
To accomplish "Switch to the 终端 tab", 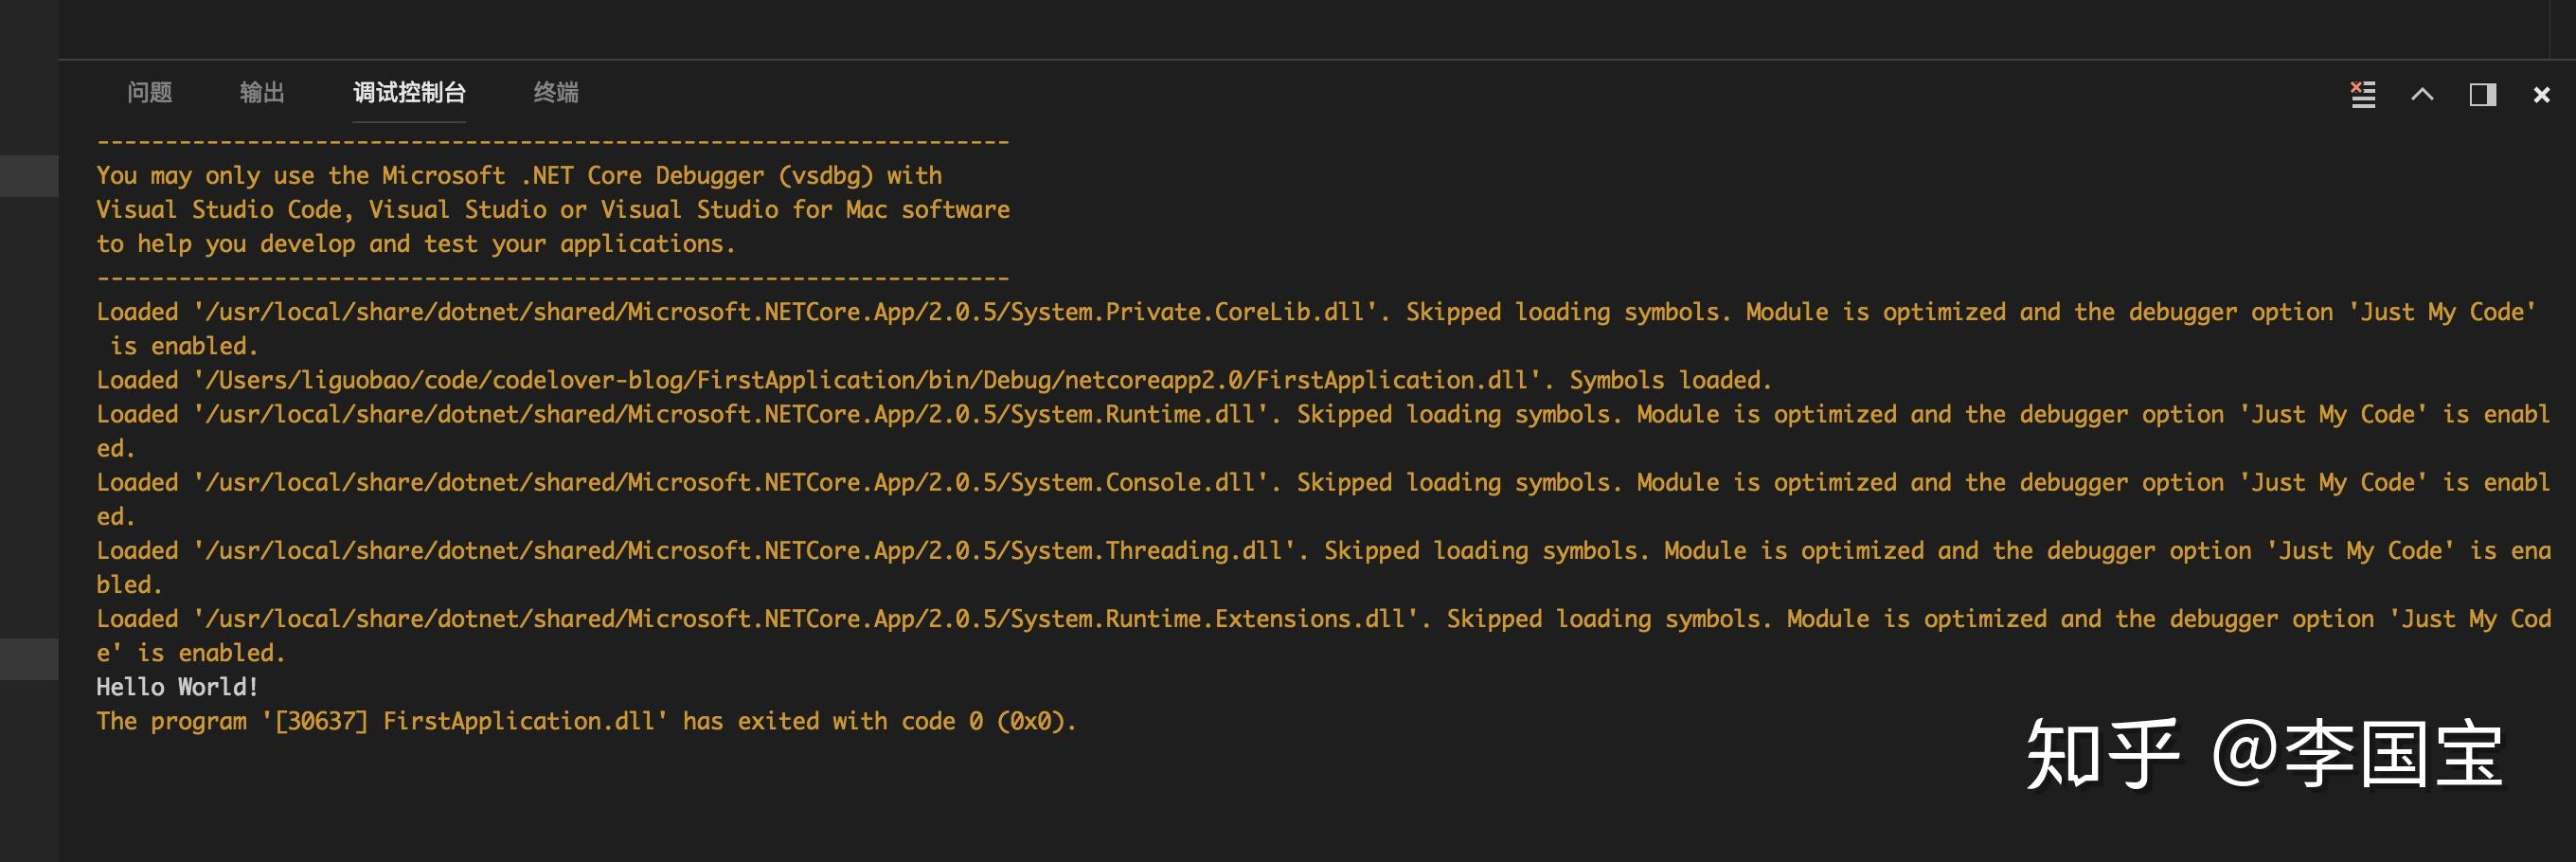I will coord(556,92).
